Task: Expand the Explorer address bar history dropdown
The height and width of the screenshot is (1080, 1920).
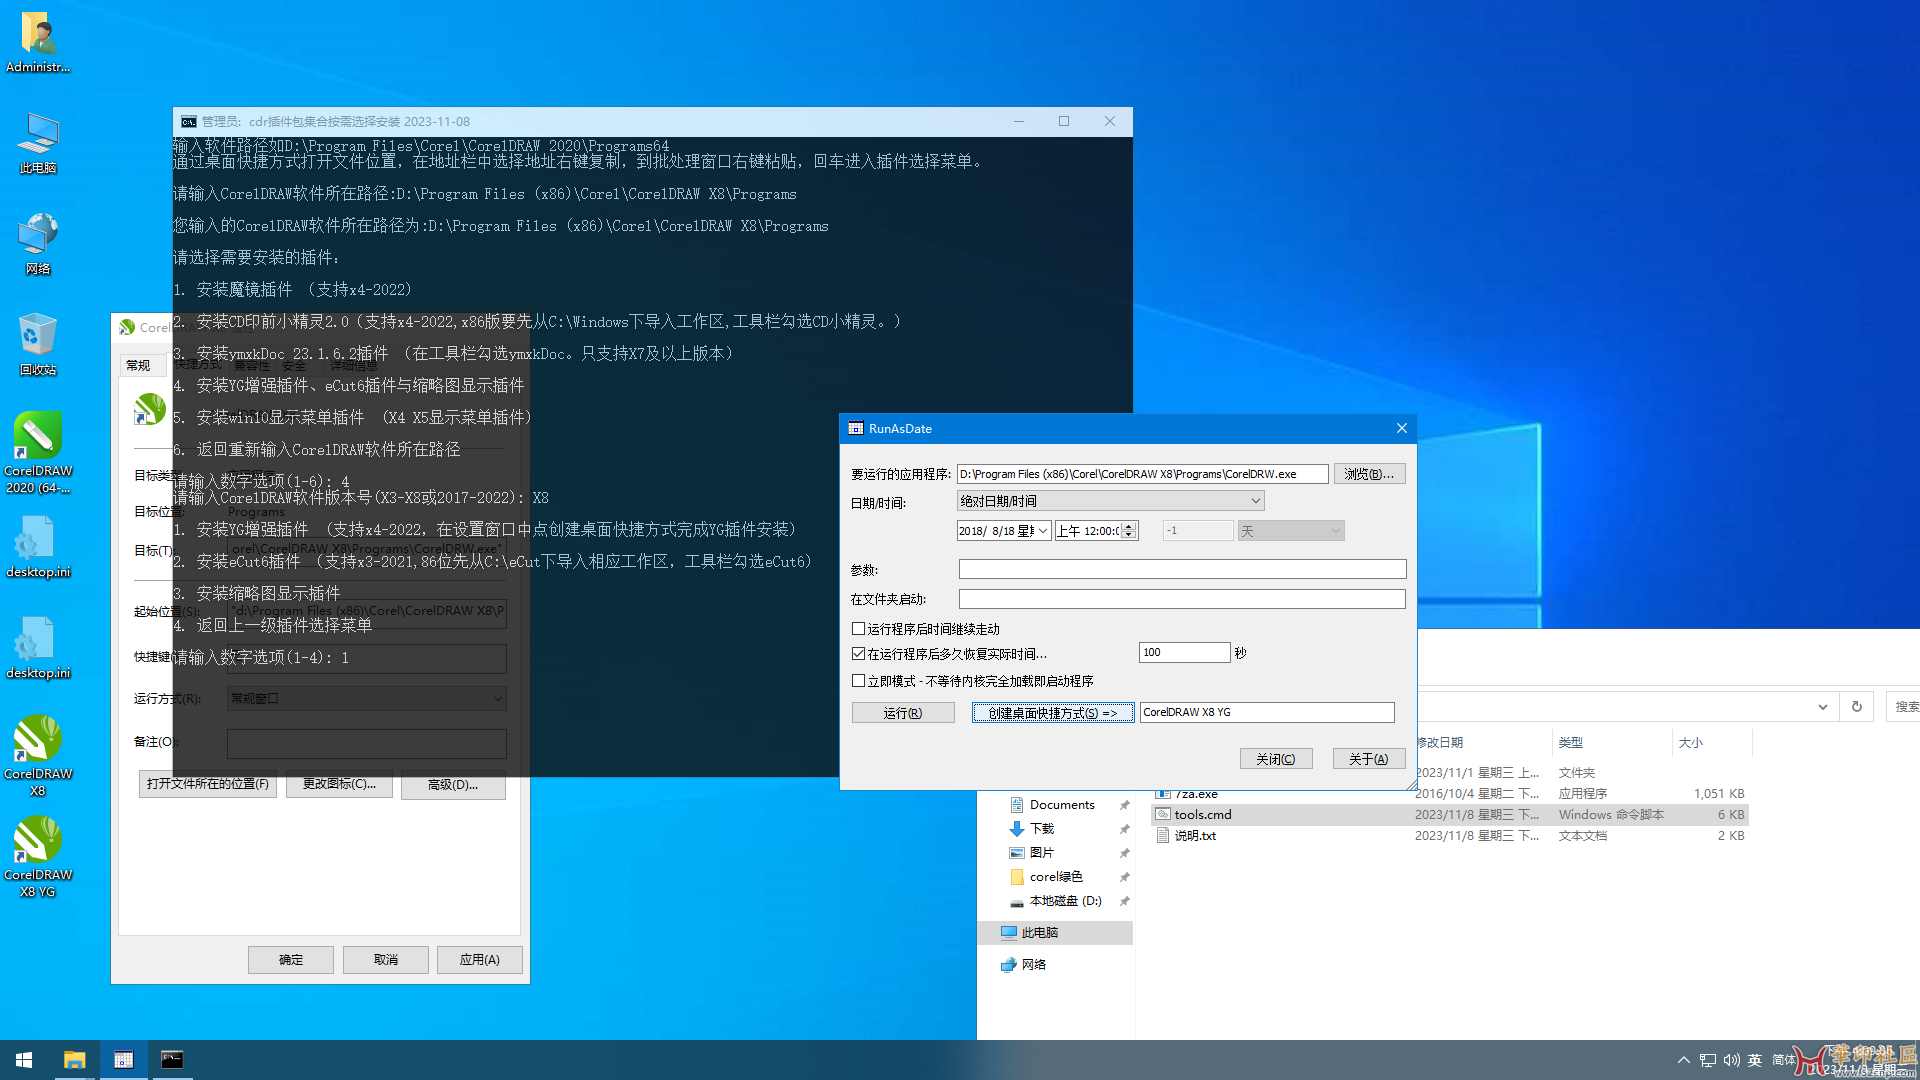Action: pyautogui.click(x=1823, y=707)
